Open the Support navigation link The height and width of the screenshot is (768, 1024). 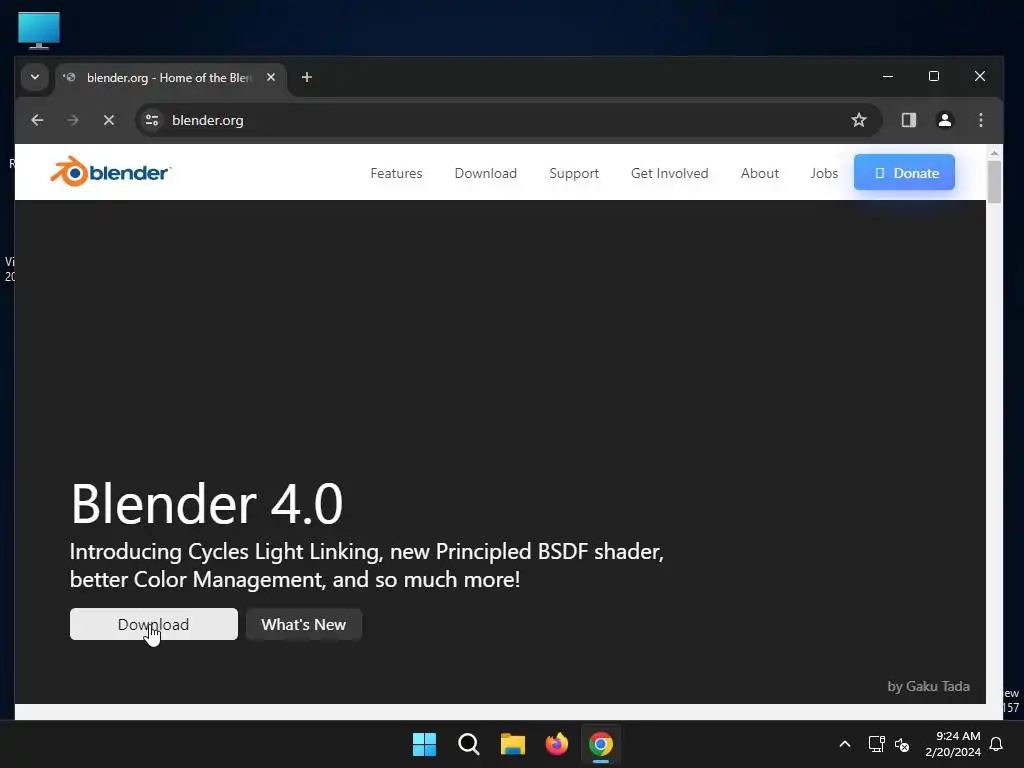(573, 173)
